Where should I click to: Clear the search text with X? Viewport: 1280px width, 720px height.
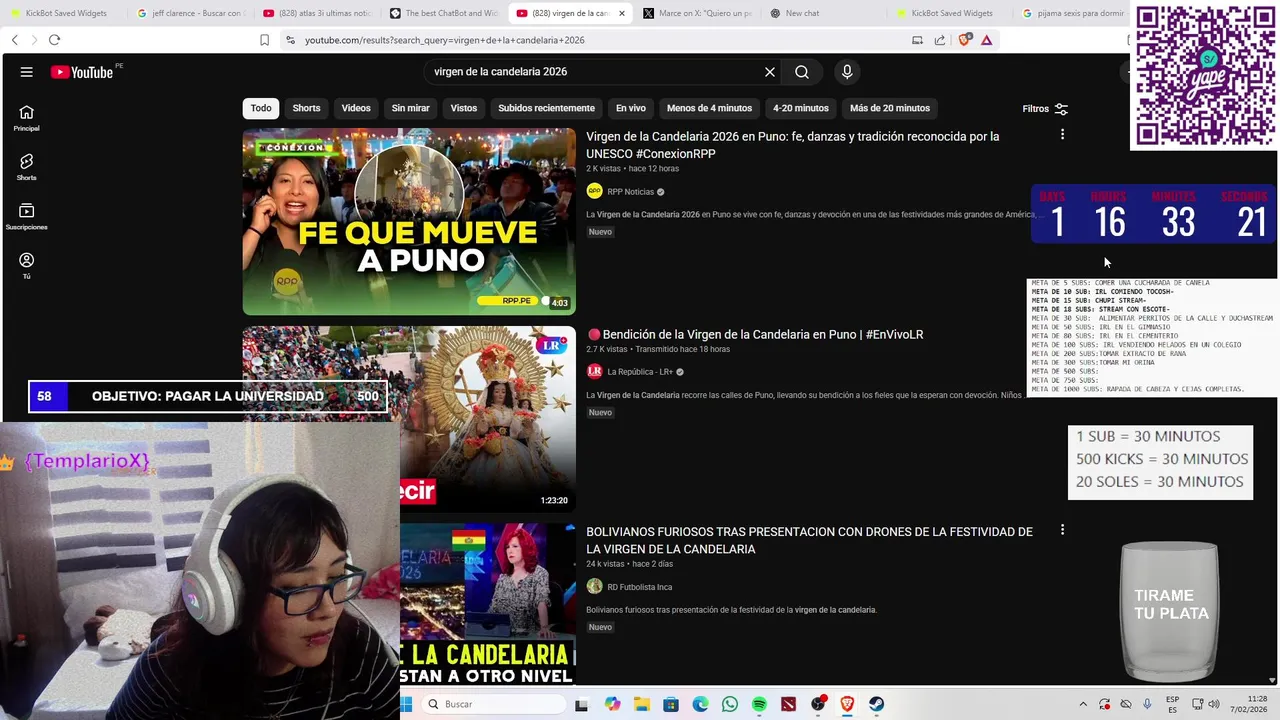pos(770,72)
